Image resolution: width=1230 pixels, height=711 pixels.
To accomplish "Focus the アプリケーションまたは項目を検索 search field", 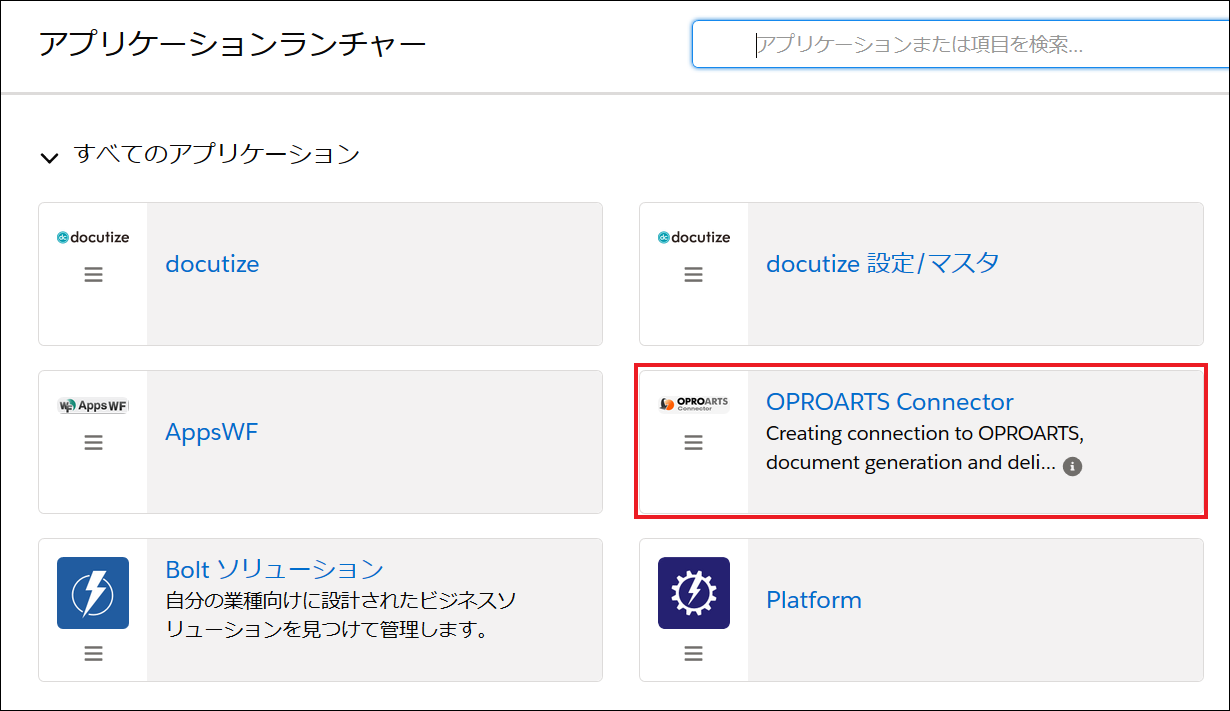I will pos(960,44).
